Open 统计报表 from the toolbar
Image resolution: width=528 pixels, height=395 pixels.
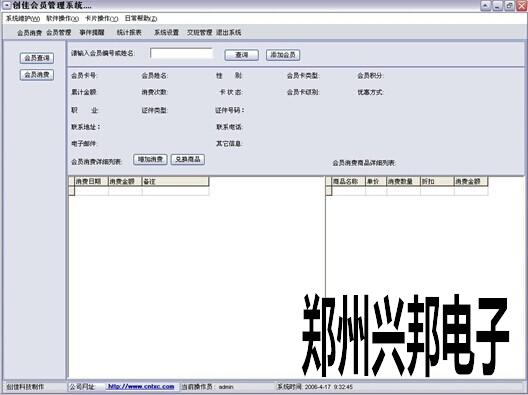129,33
